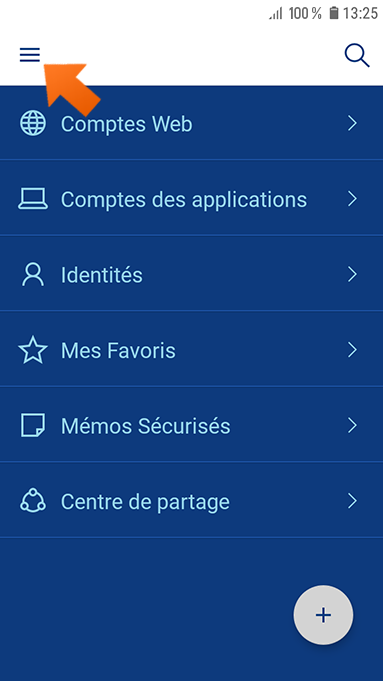
Task: Add new item with plus button
Action: (323, 615)
